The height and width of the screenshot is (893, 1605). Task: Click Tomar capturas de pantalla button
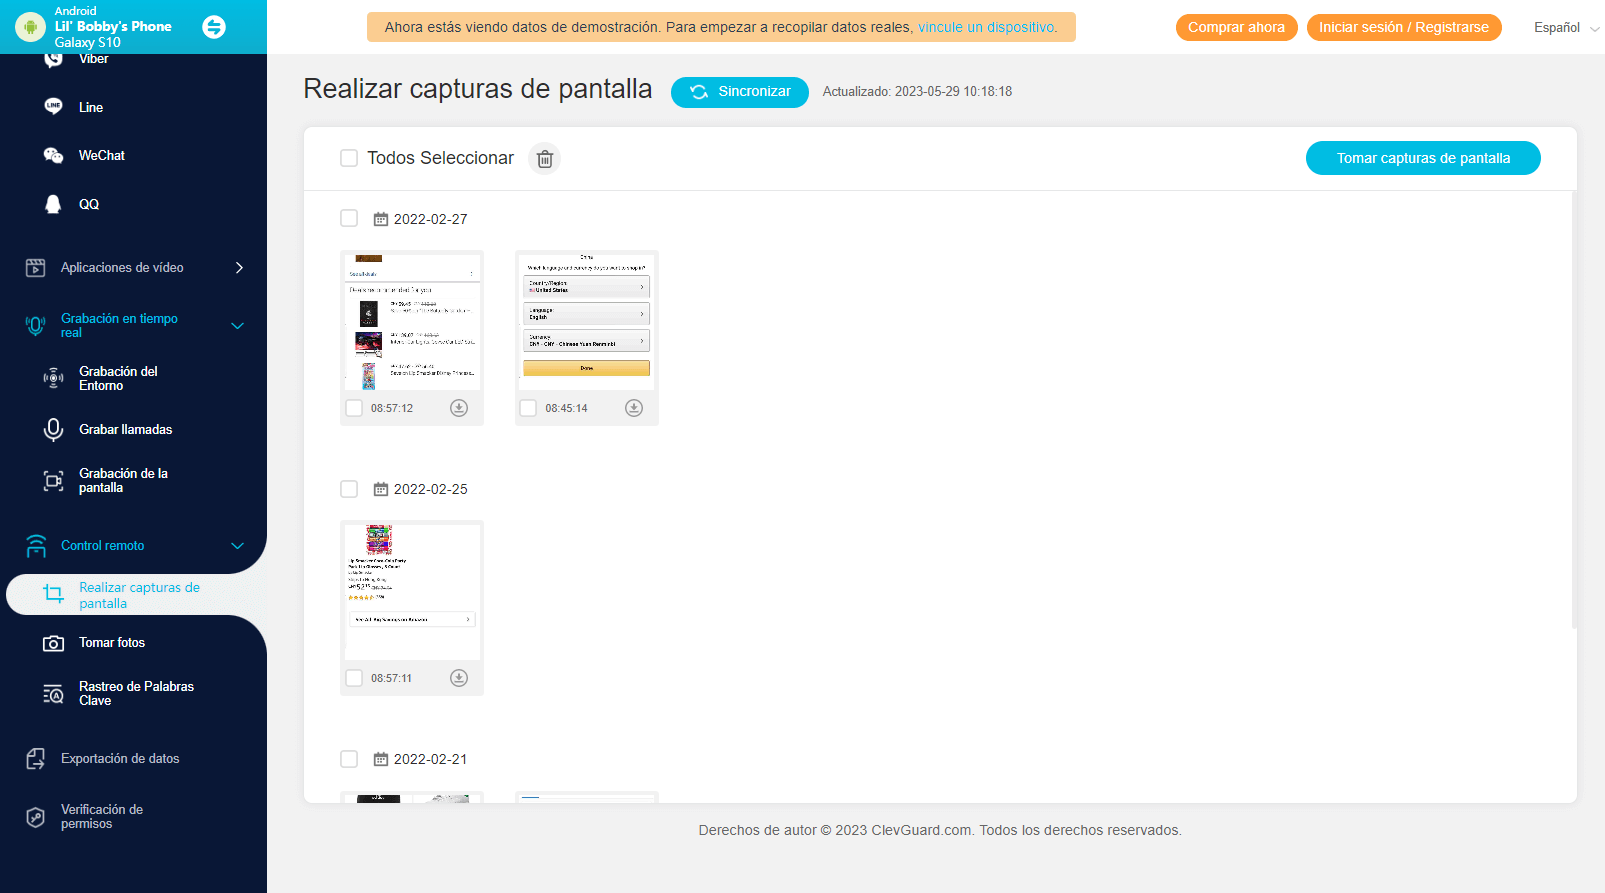(1423, 158)
